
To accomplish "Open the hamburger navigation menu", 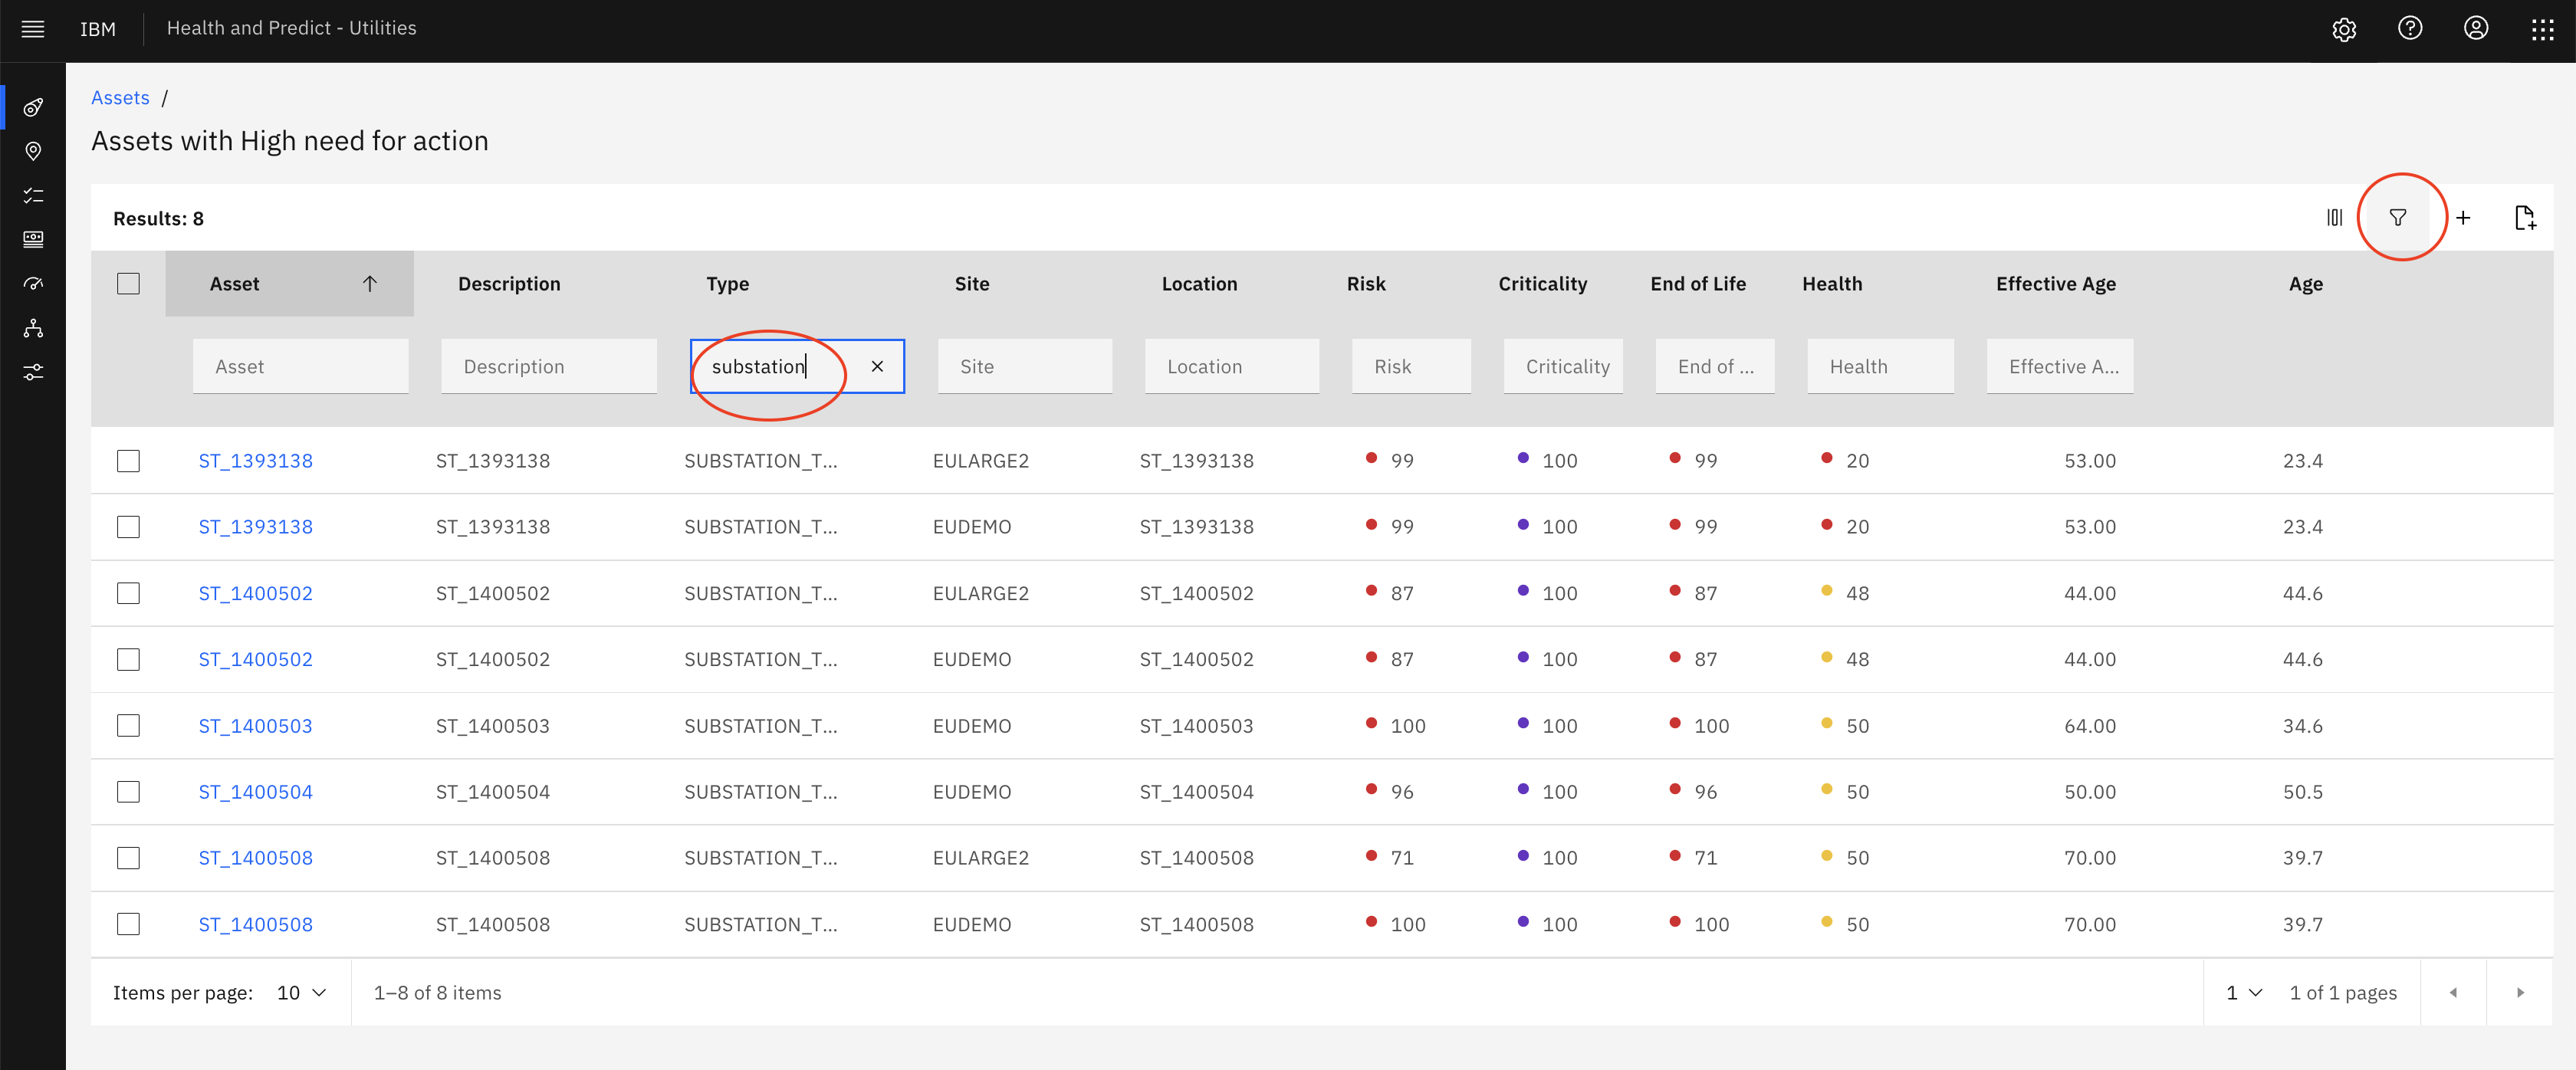I will click(33, 29).
